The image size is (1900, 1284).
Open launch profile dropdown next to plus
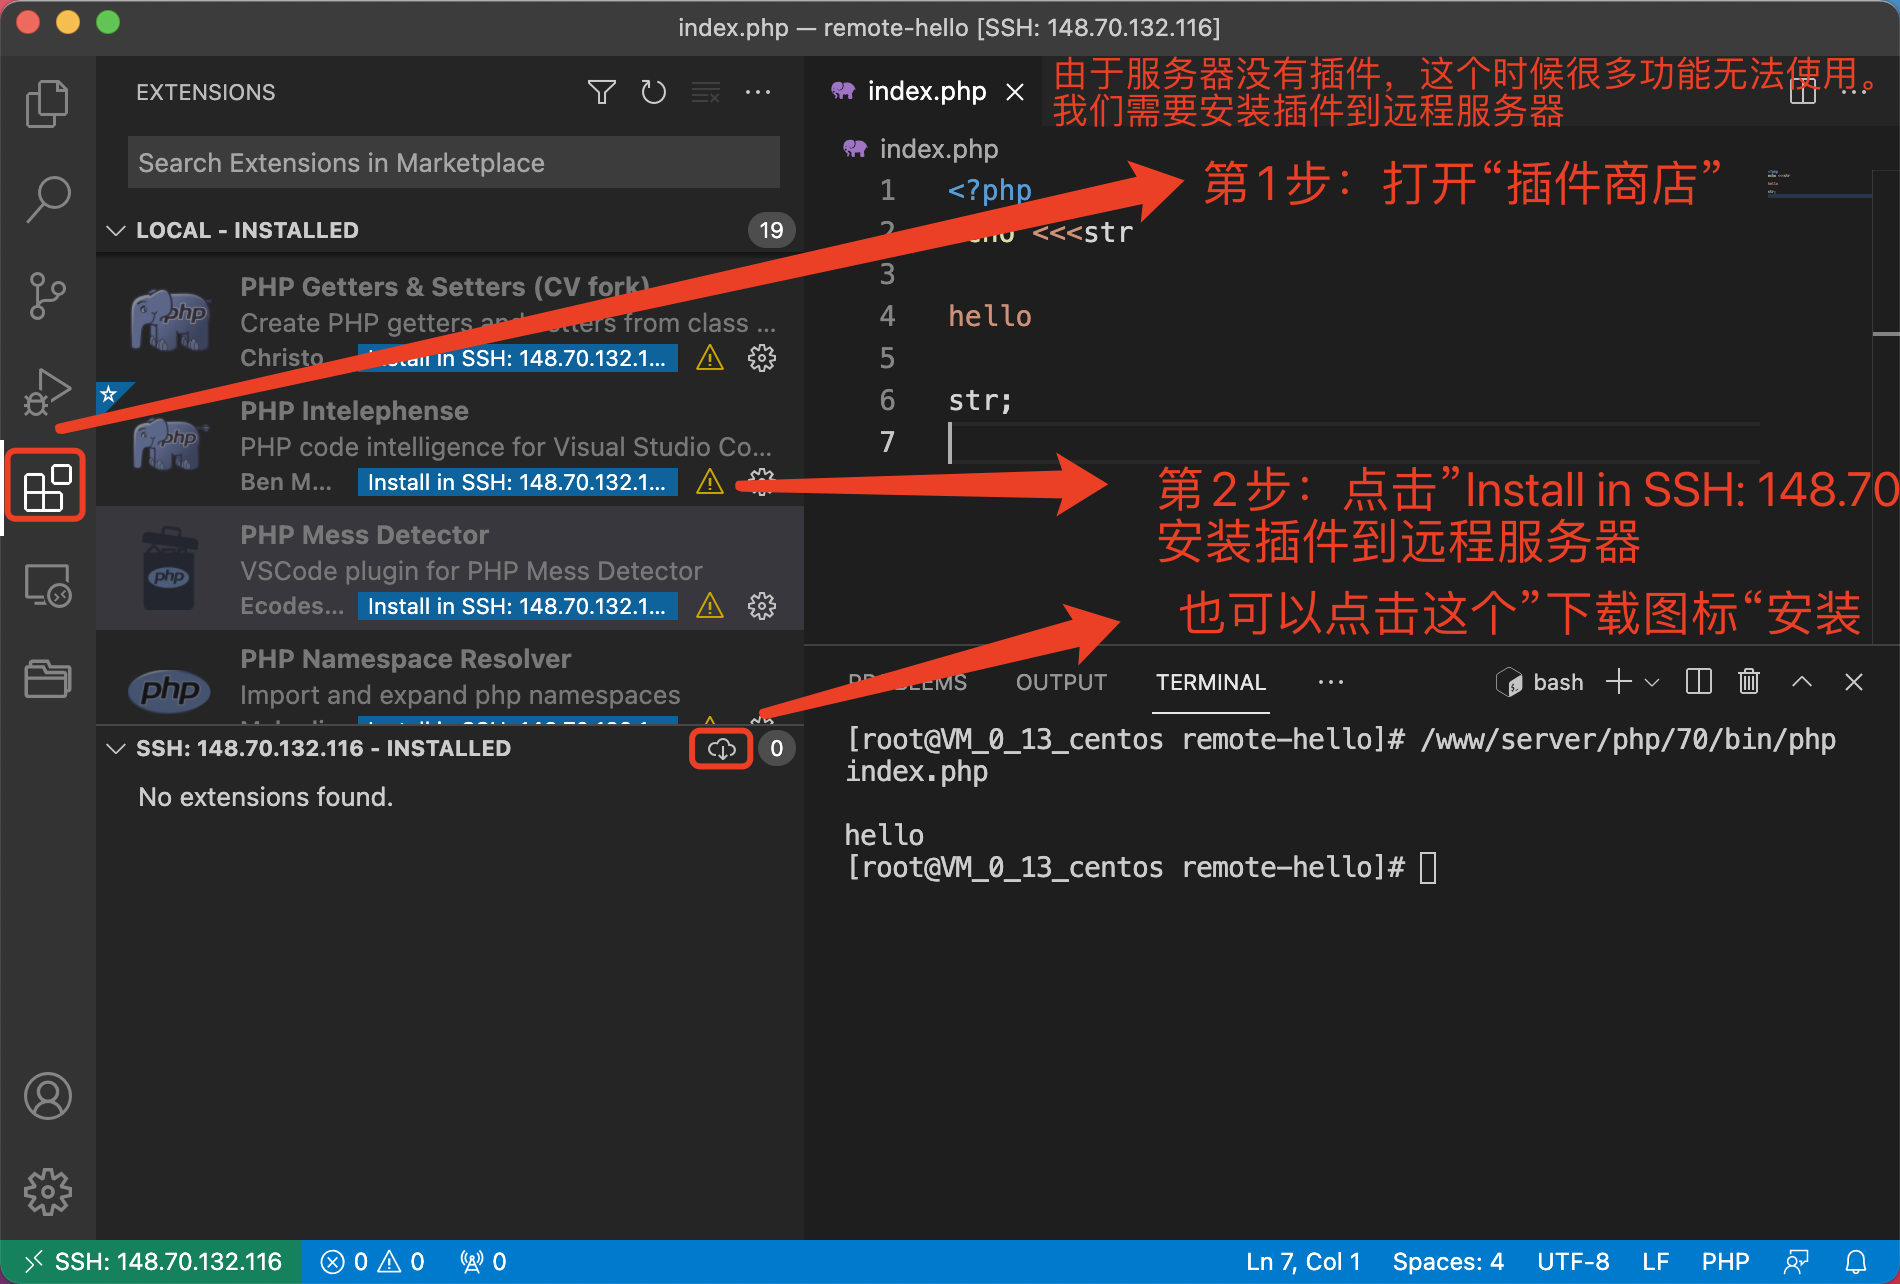tap(1652, 682)
